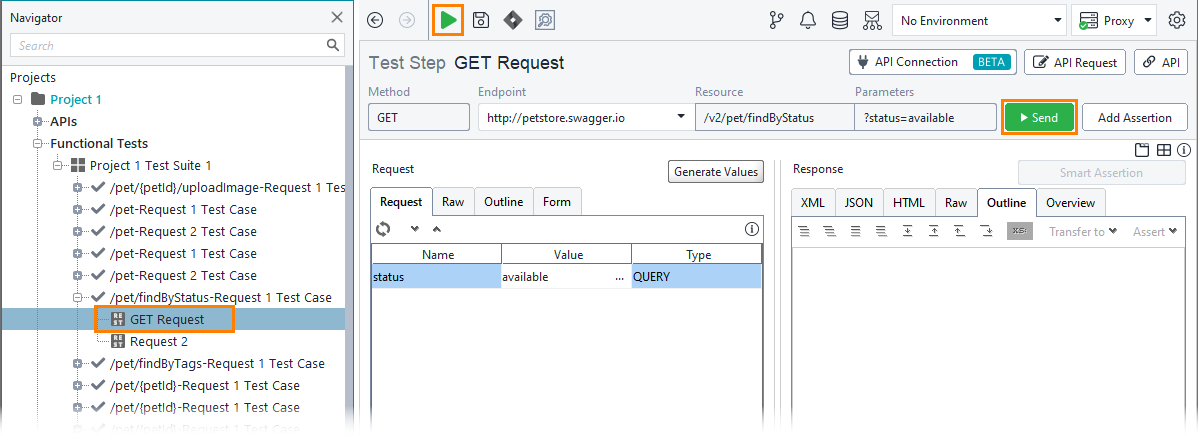Click the info icon below Add Assertion
The image size is (1198, 436).
tap(1184, 150)
